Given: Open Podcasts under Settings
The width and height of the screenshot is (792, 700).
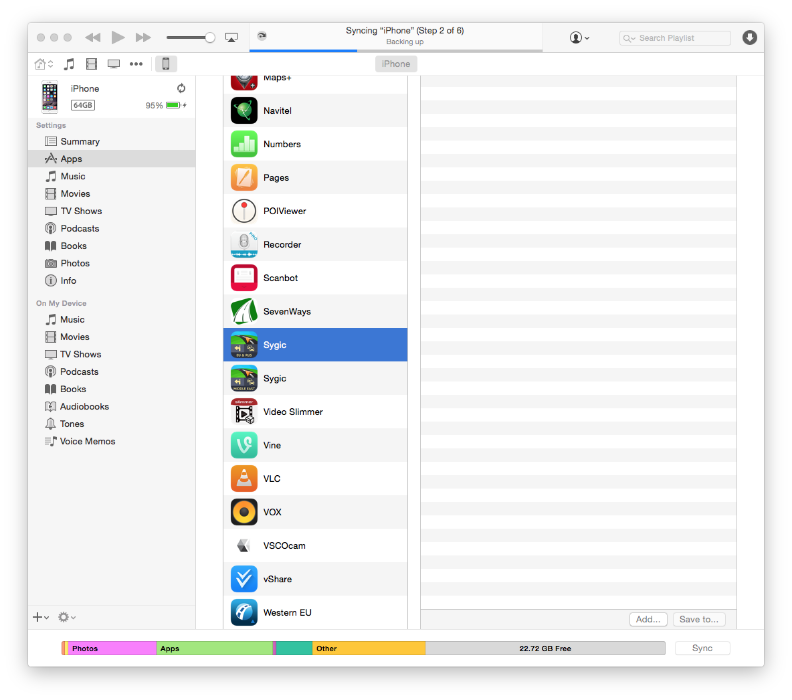Looking at the screenshot, I should (x=112, y=228).
